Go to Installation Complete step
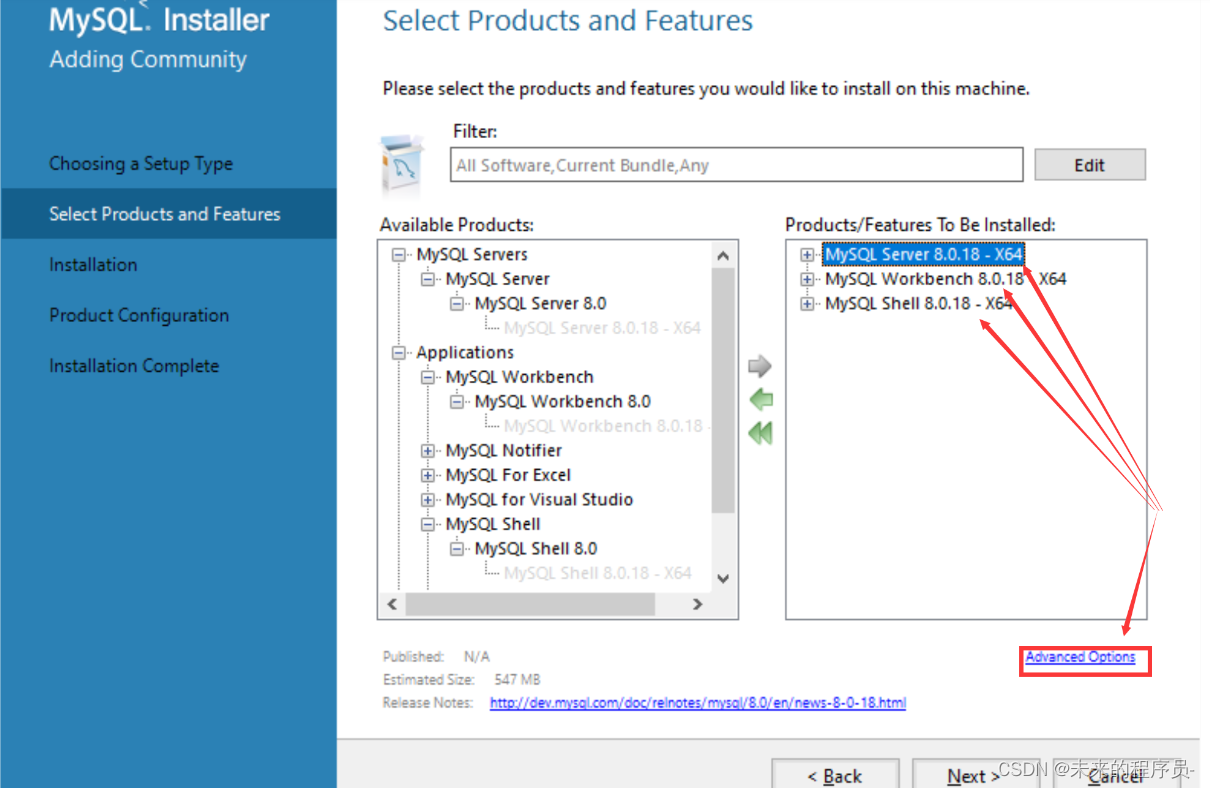The height and width of the screenshot is (788, 1210). point(134,366)
